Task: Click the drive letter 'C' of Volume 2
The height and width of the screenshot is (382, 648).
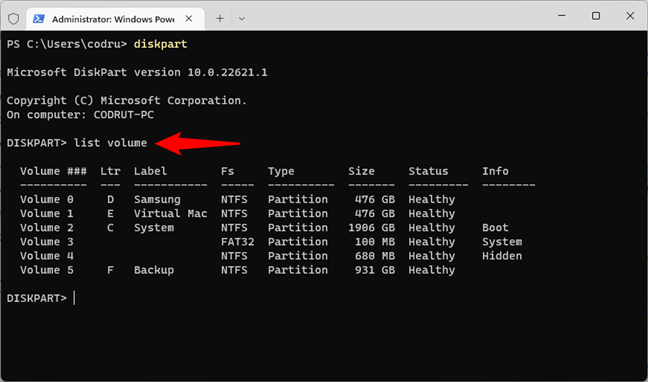Action: (x=110, y=227)
